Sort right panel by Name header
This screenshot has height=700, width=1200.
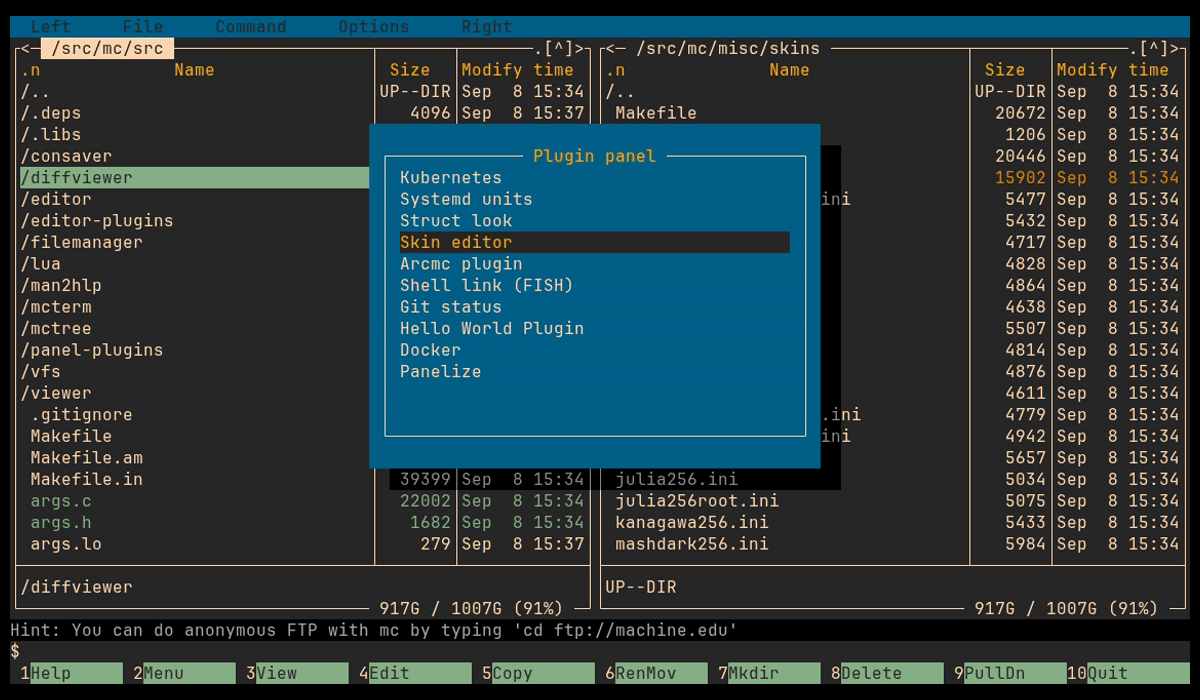pos(789,70)
